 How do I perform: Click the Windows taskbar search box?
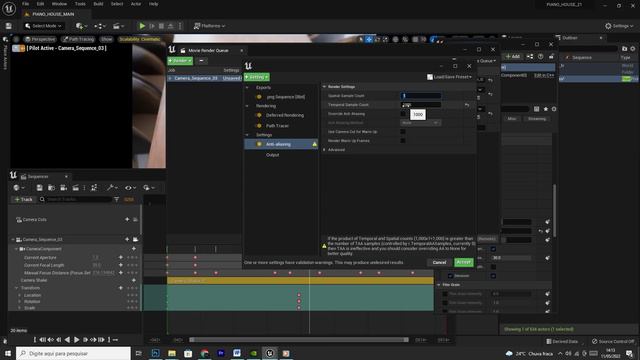(73, 353)
